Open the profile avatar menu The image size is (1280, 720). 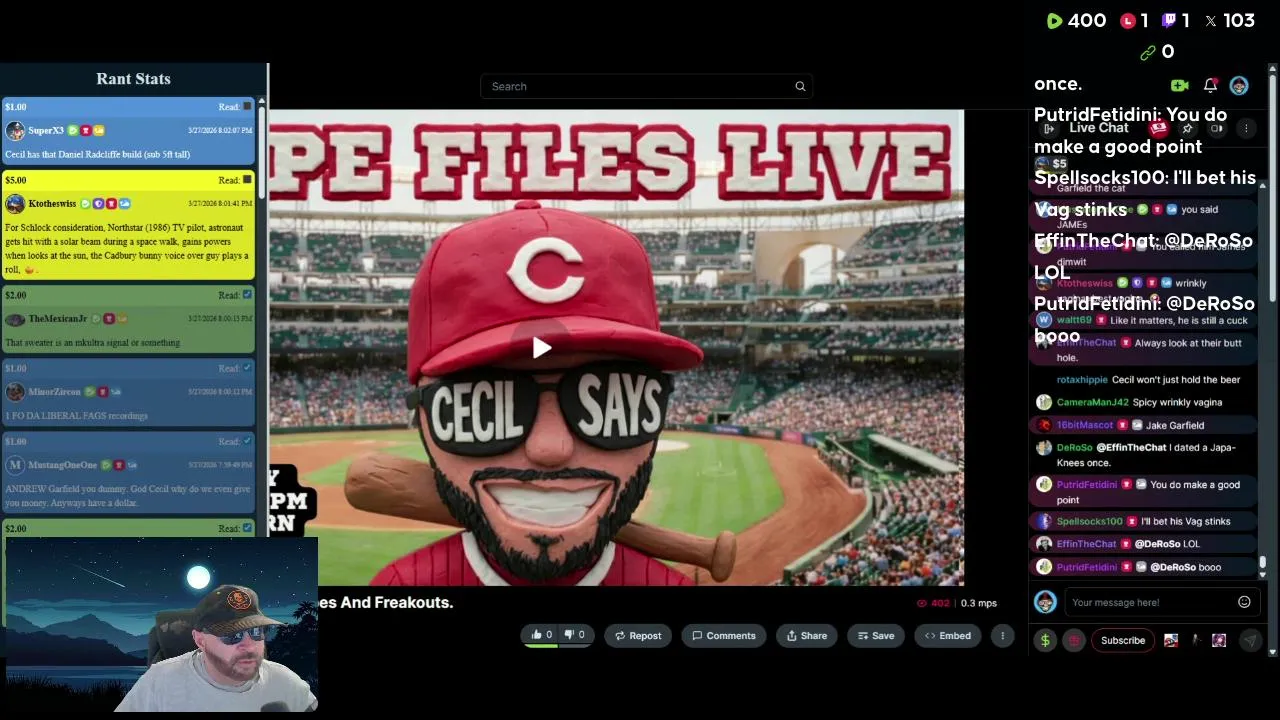[1239, 86]
